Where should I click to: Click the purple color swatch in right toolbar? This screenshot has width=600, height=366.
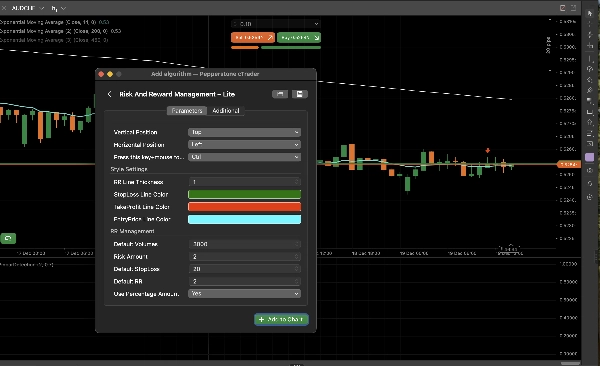coord(590,157)
